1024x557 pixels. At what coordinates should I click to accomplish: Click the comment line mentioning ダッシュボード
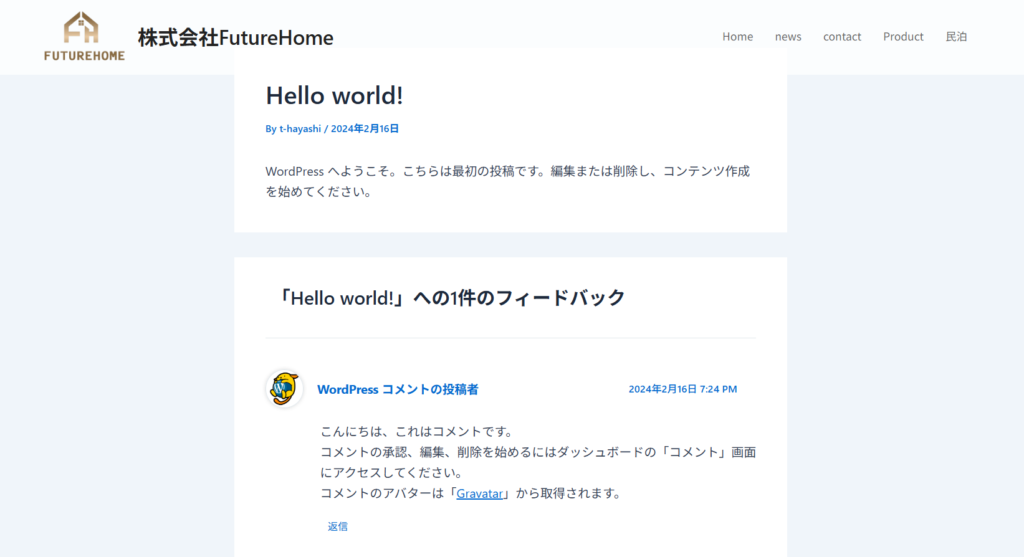[x=537, y=452]
